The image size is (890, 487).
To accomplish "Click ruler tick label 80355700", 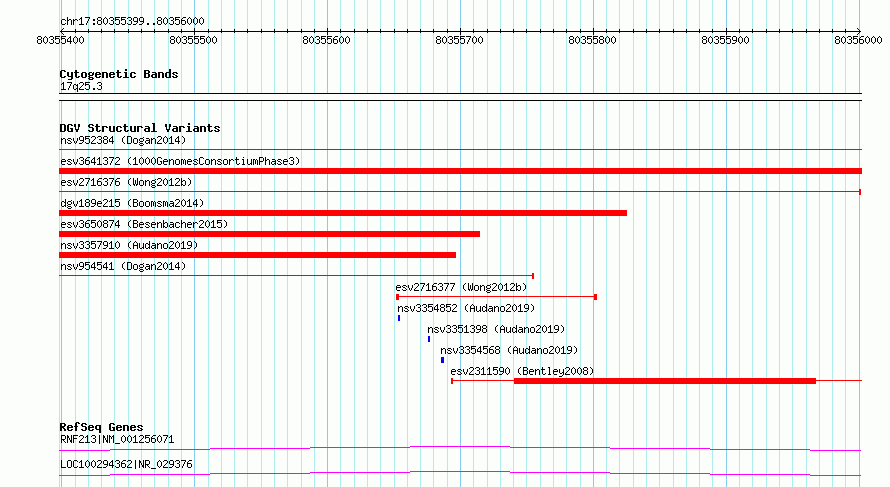I will pyautogui.click(x=459, y=40).
